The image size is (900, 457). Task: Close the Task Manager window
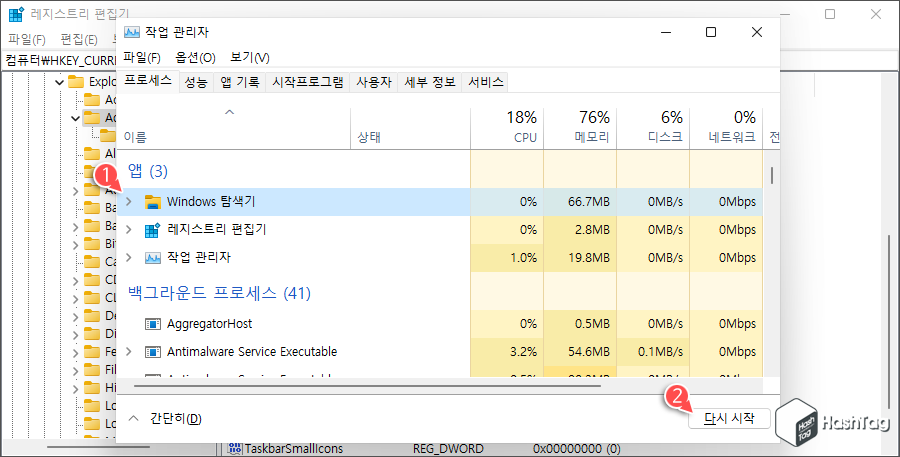click(757, 32)
